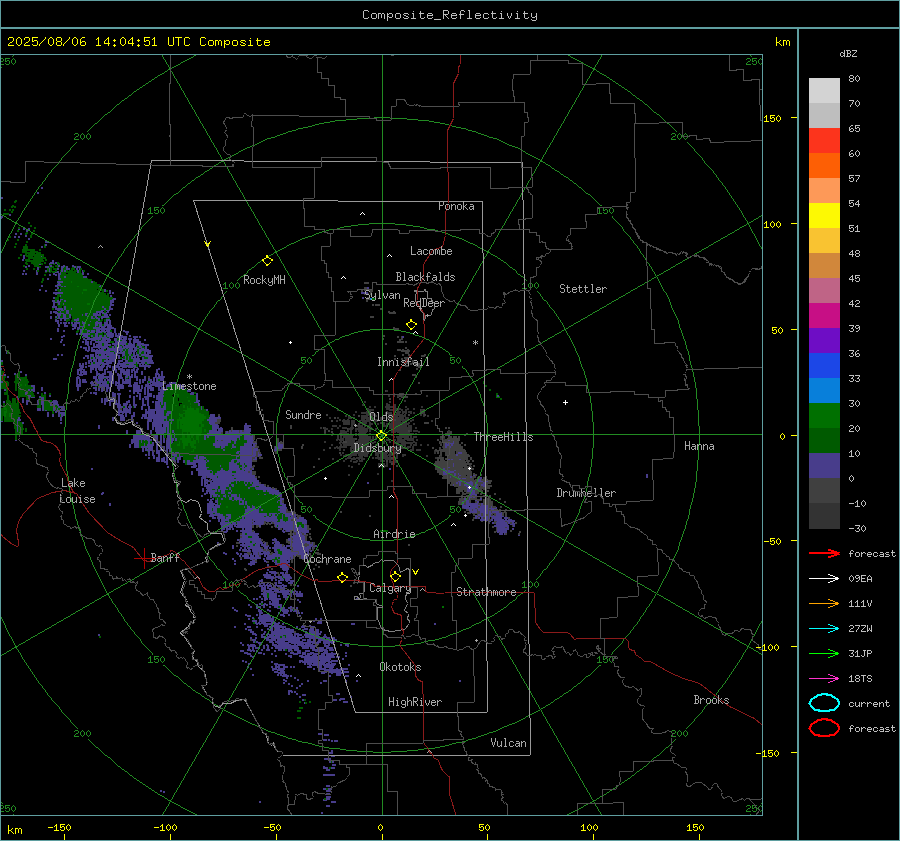This screenshot has width=900, height=841.
Task: Click the Strathmore town label
Action: coord(486,592)
